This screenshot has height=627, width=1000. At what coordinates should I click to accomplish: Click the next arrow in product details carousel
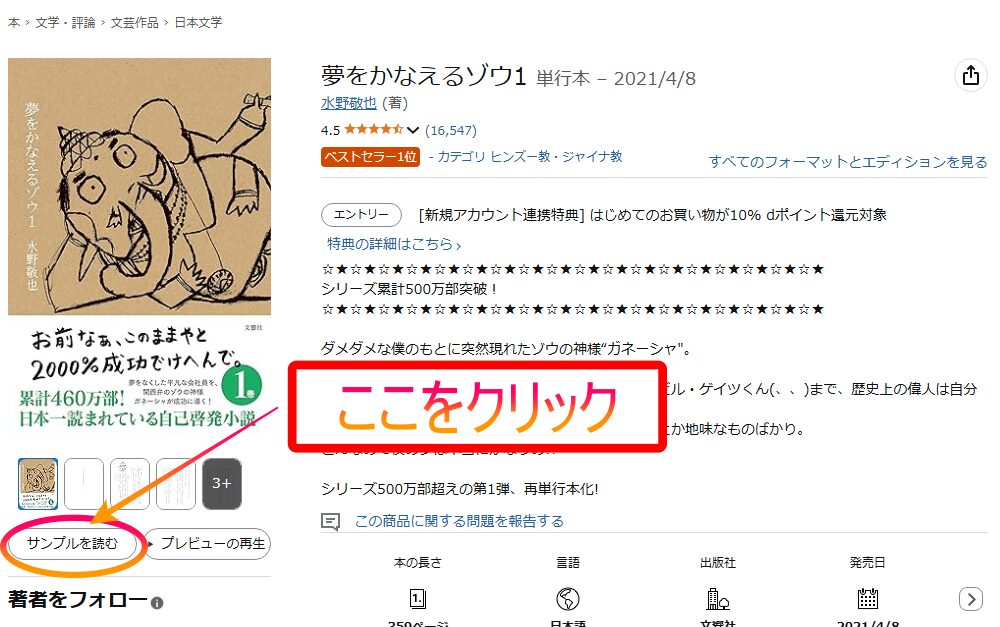(971, 599)
